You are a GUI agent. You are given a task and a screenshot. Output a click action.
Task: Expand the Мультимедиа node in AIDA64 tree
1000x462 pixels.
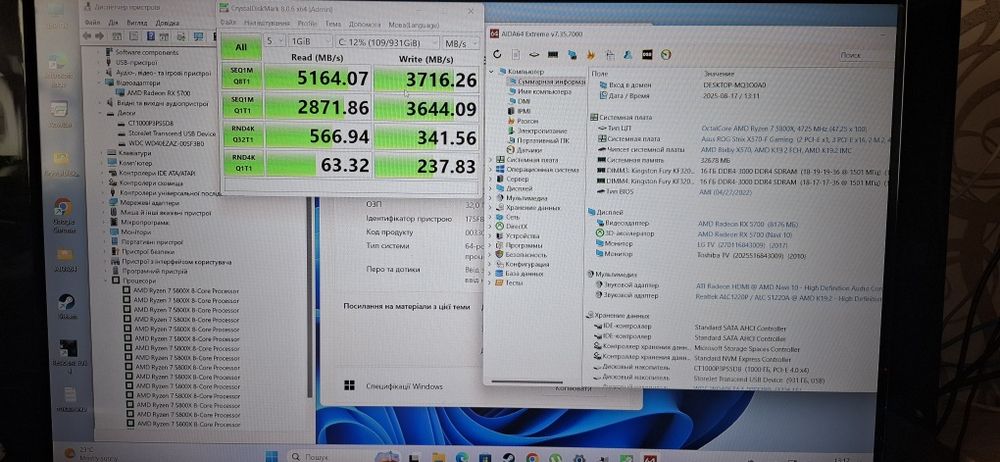(491, 198)
